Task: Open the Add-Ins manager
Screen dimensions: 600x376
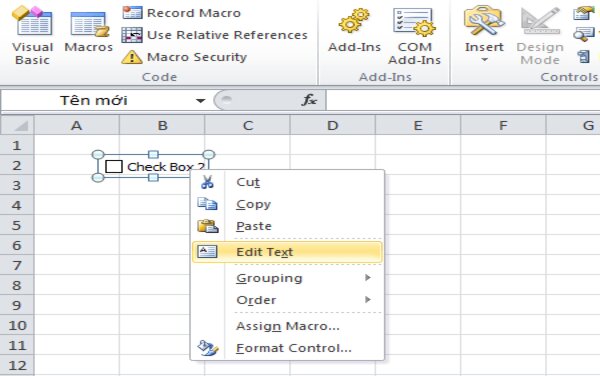Action: coord(354,31)
